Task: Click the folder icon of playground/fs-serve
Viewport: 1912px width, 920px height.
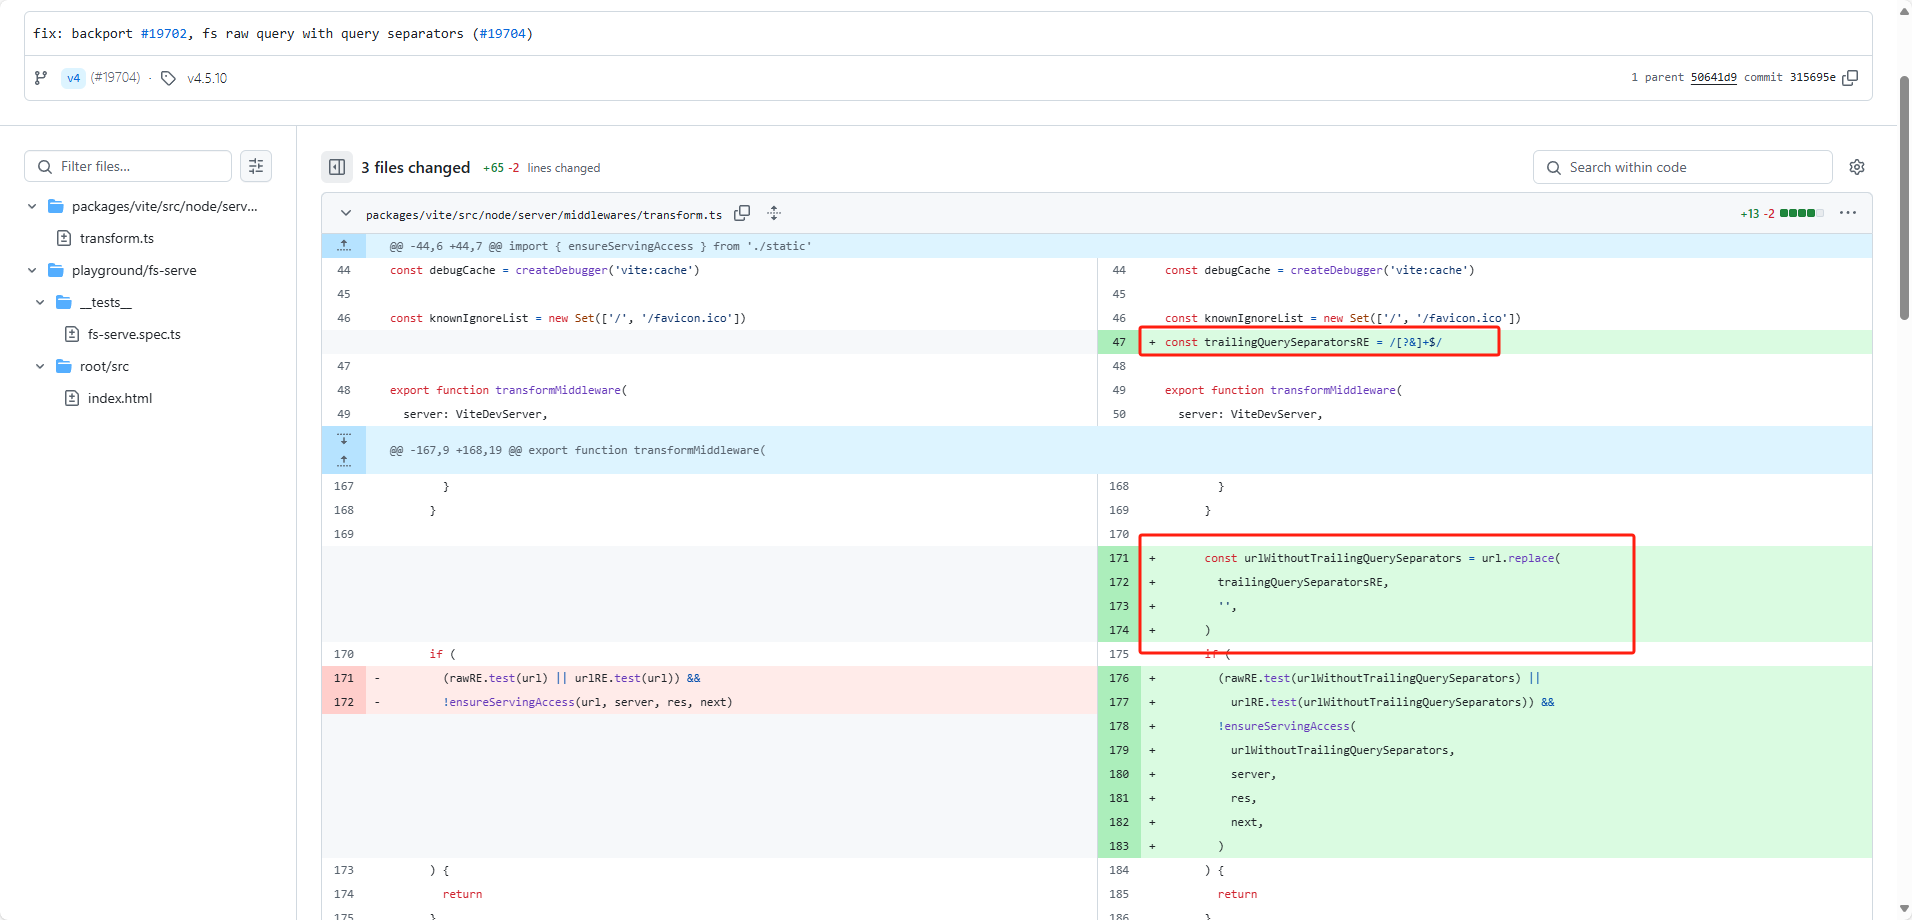Action: pyautogui.click(x=56, y=270)
